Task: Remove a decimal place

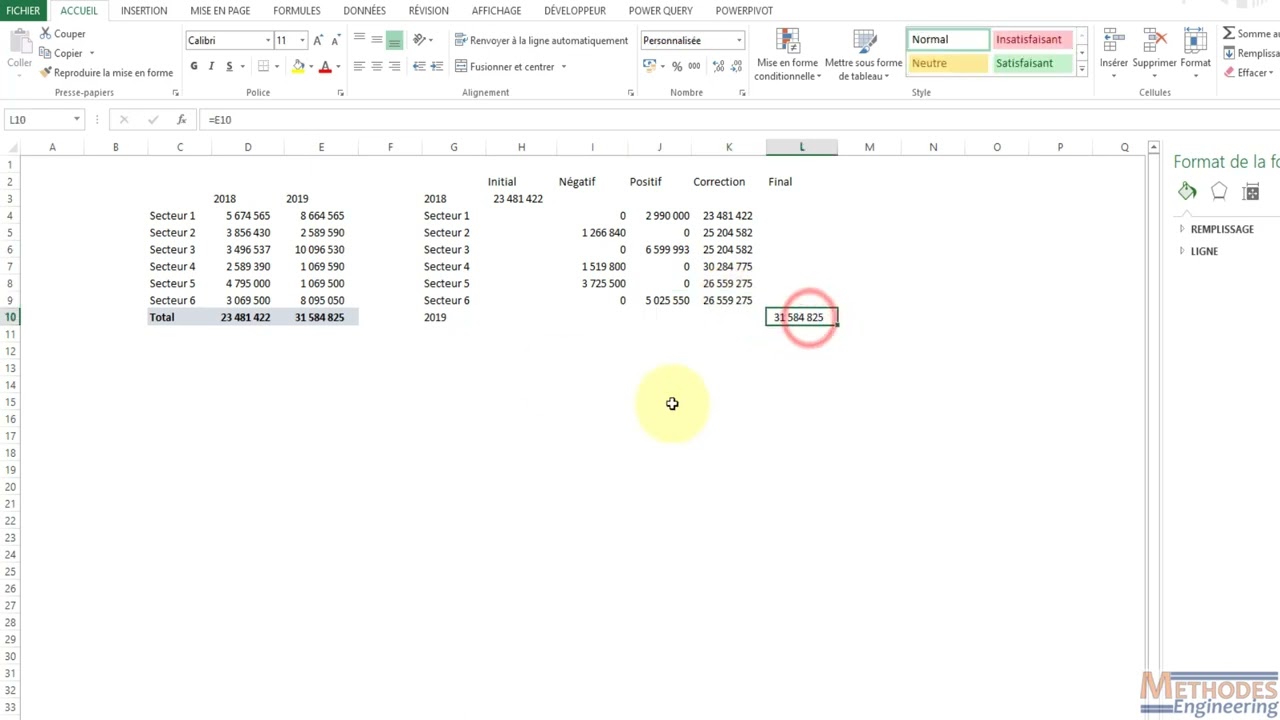Action: 735,66
